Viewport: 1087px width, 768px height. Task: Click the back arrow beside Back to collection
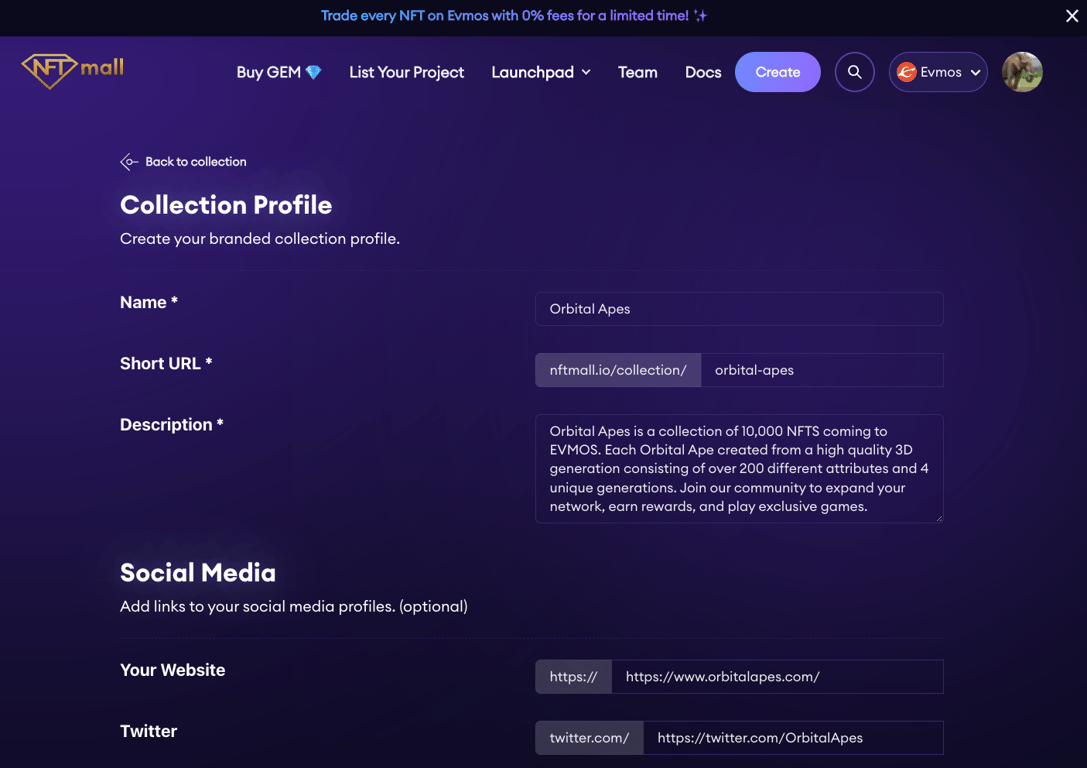(x=128, y=161)
